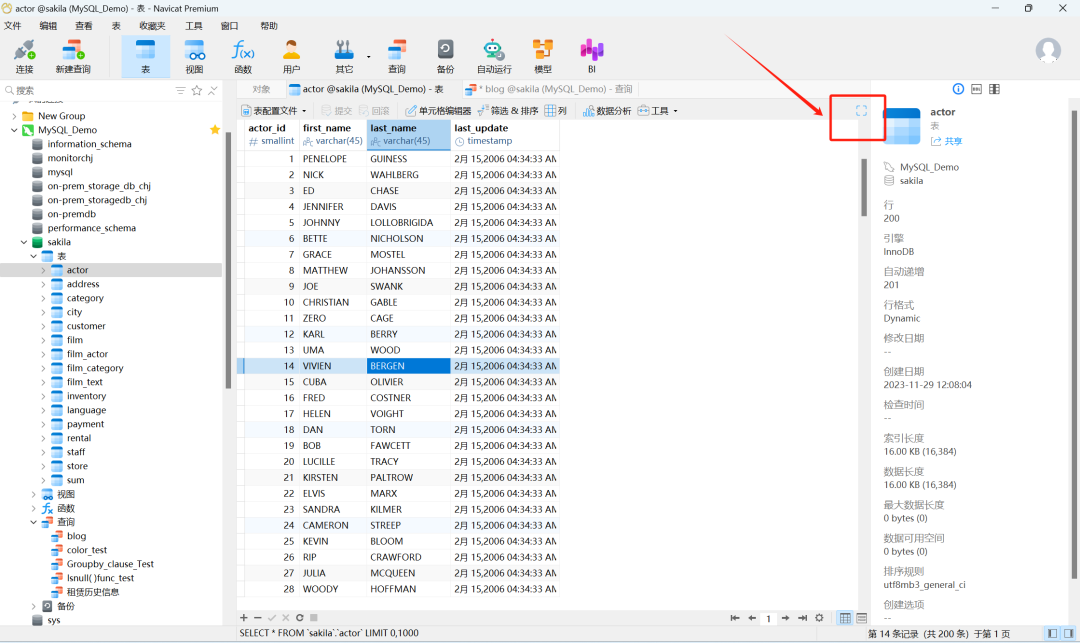Screen dimensions: 1080x643
Task: Click the add record plus icon
Action: pyautogui.click(x=243, y=618)
